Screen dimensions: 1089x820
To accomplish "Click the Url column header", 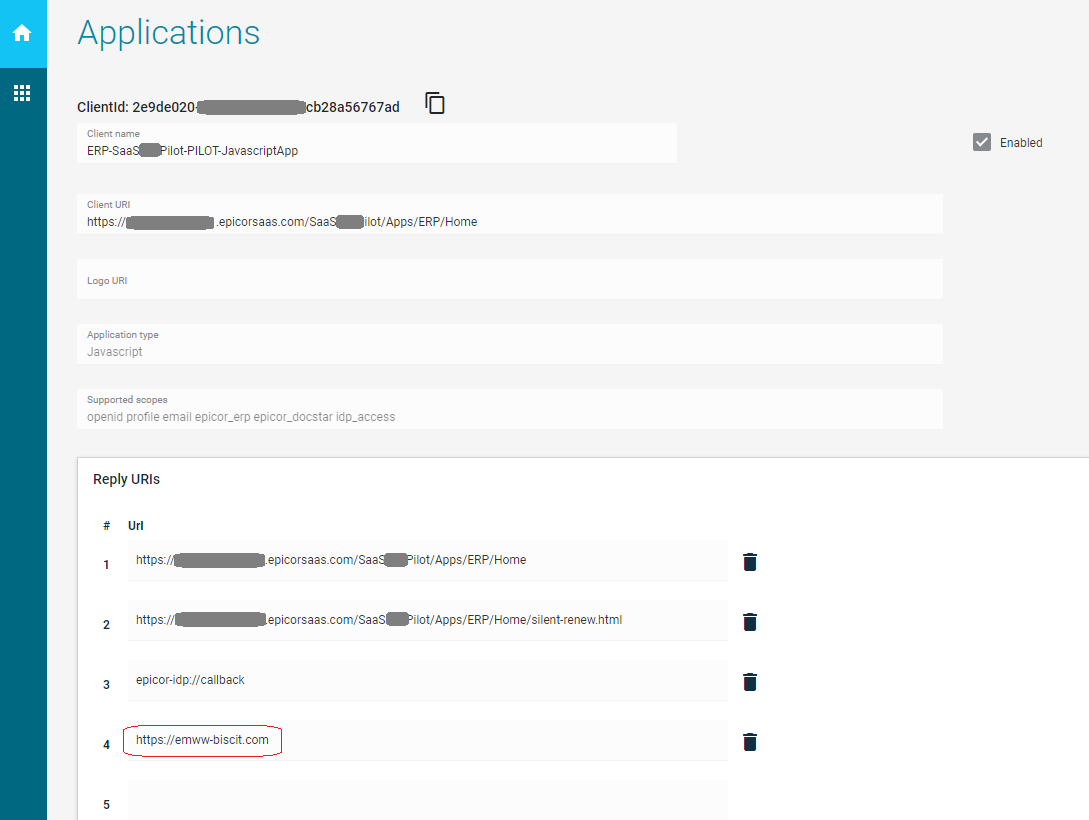I will pos(137,525).
